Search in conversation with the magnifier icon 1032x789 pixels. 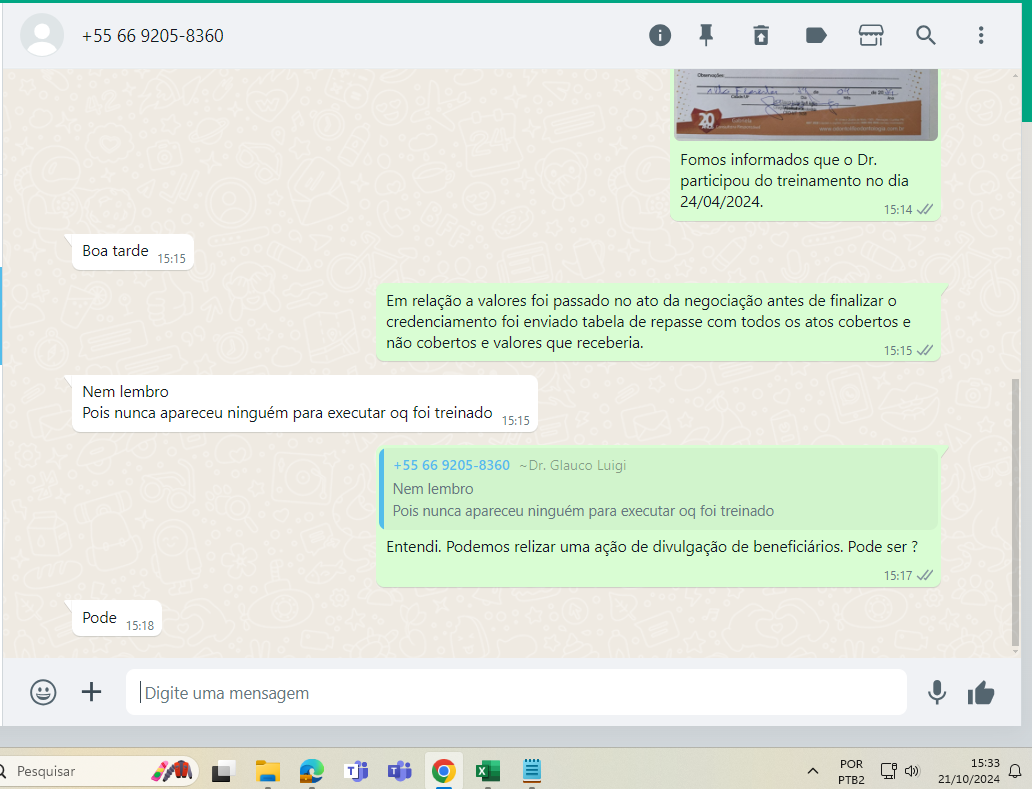point(926,36)
